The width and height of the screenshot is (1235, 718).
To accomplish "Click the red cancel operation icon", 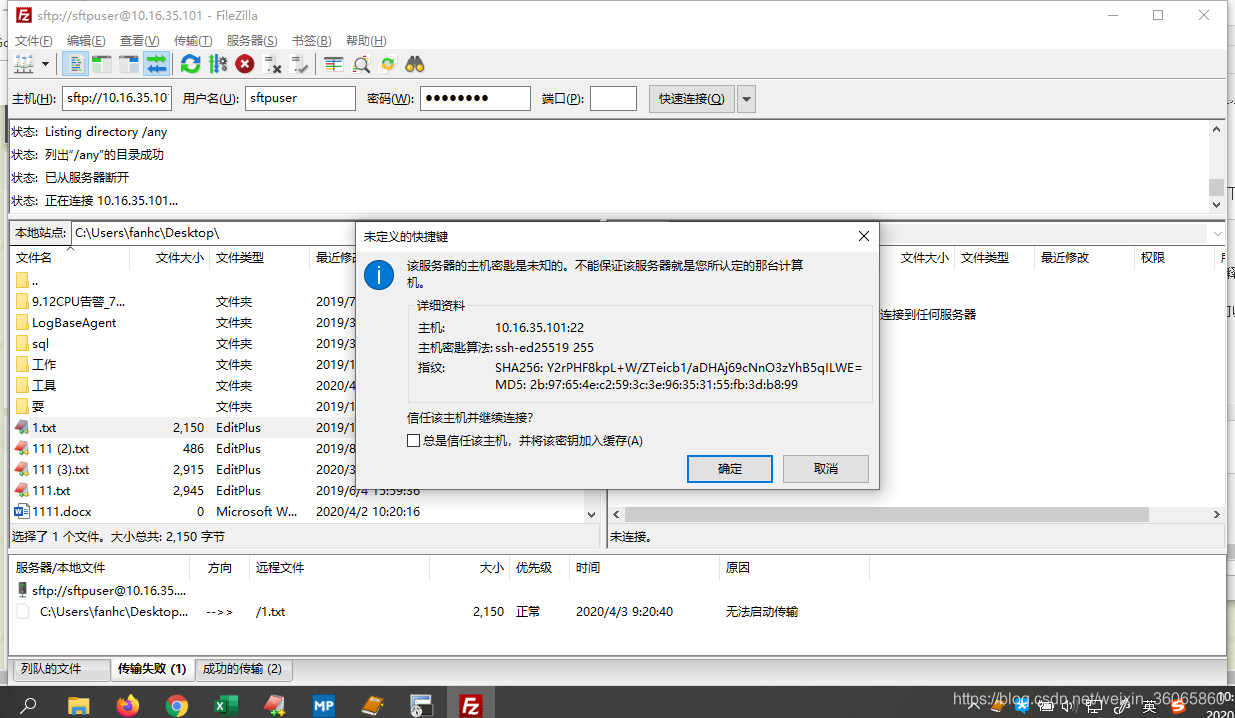I will click(x=245, y=64).
